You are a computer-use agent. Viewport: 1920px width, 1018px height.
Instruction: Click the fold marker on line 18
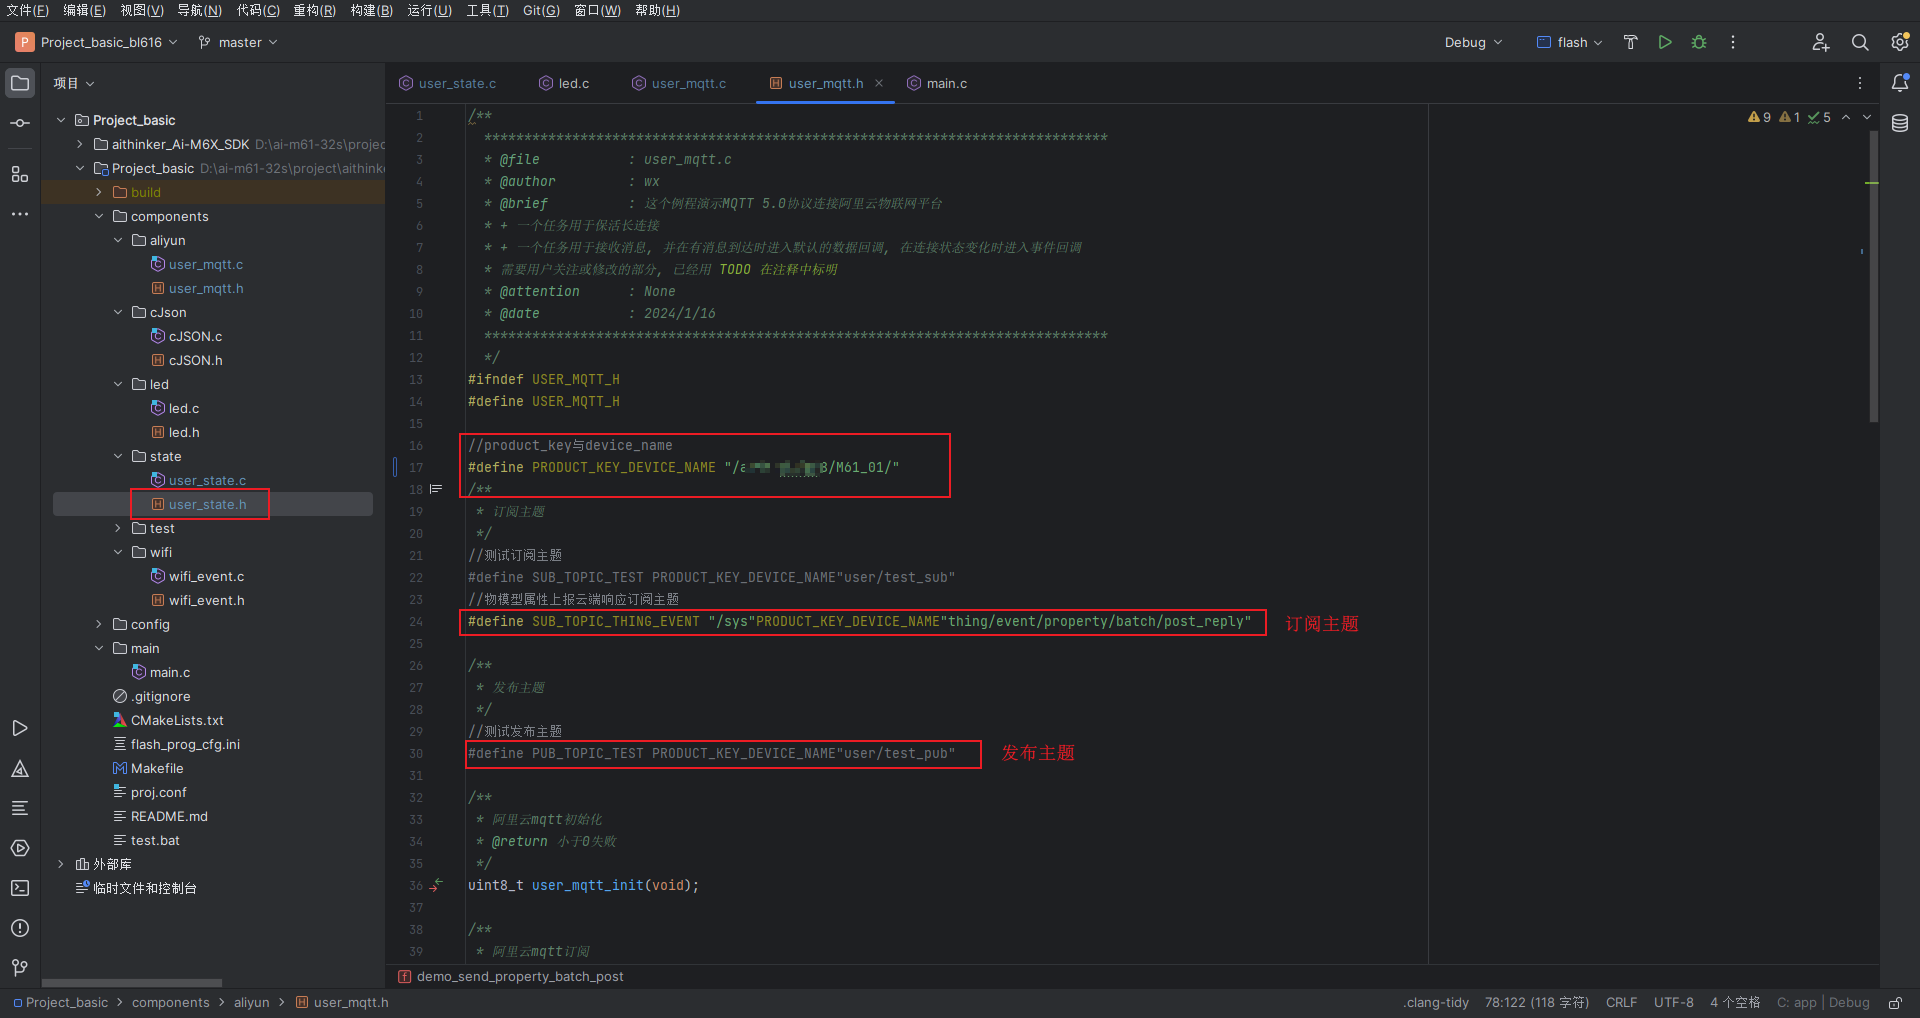click(x=436, y=489)
